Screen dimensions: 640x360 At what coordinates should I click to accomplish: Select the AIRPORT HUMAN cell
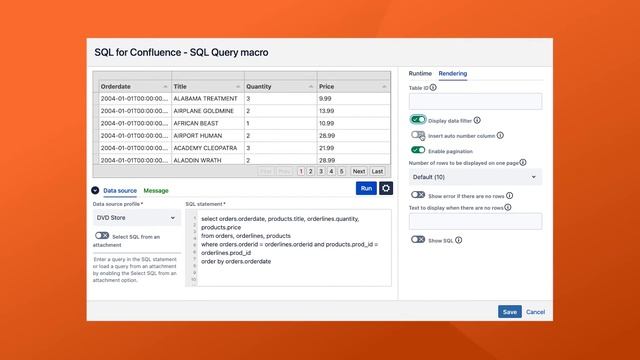click(208, 136)
